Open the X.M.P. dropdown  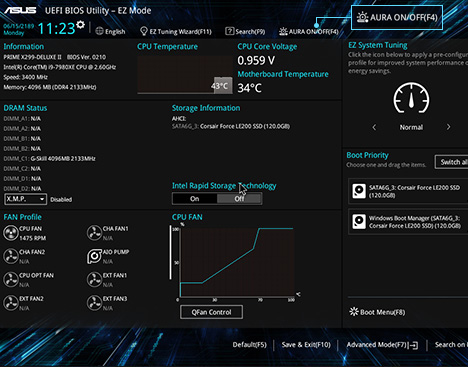tap(25, 199)
